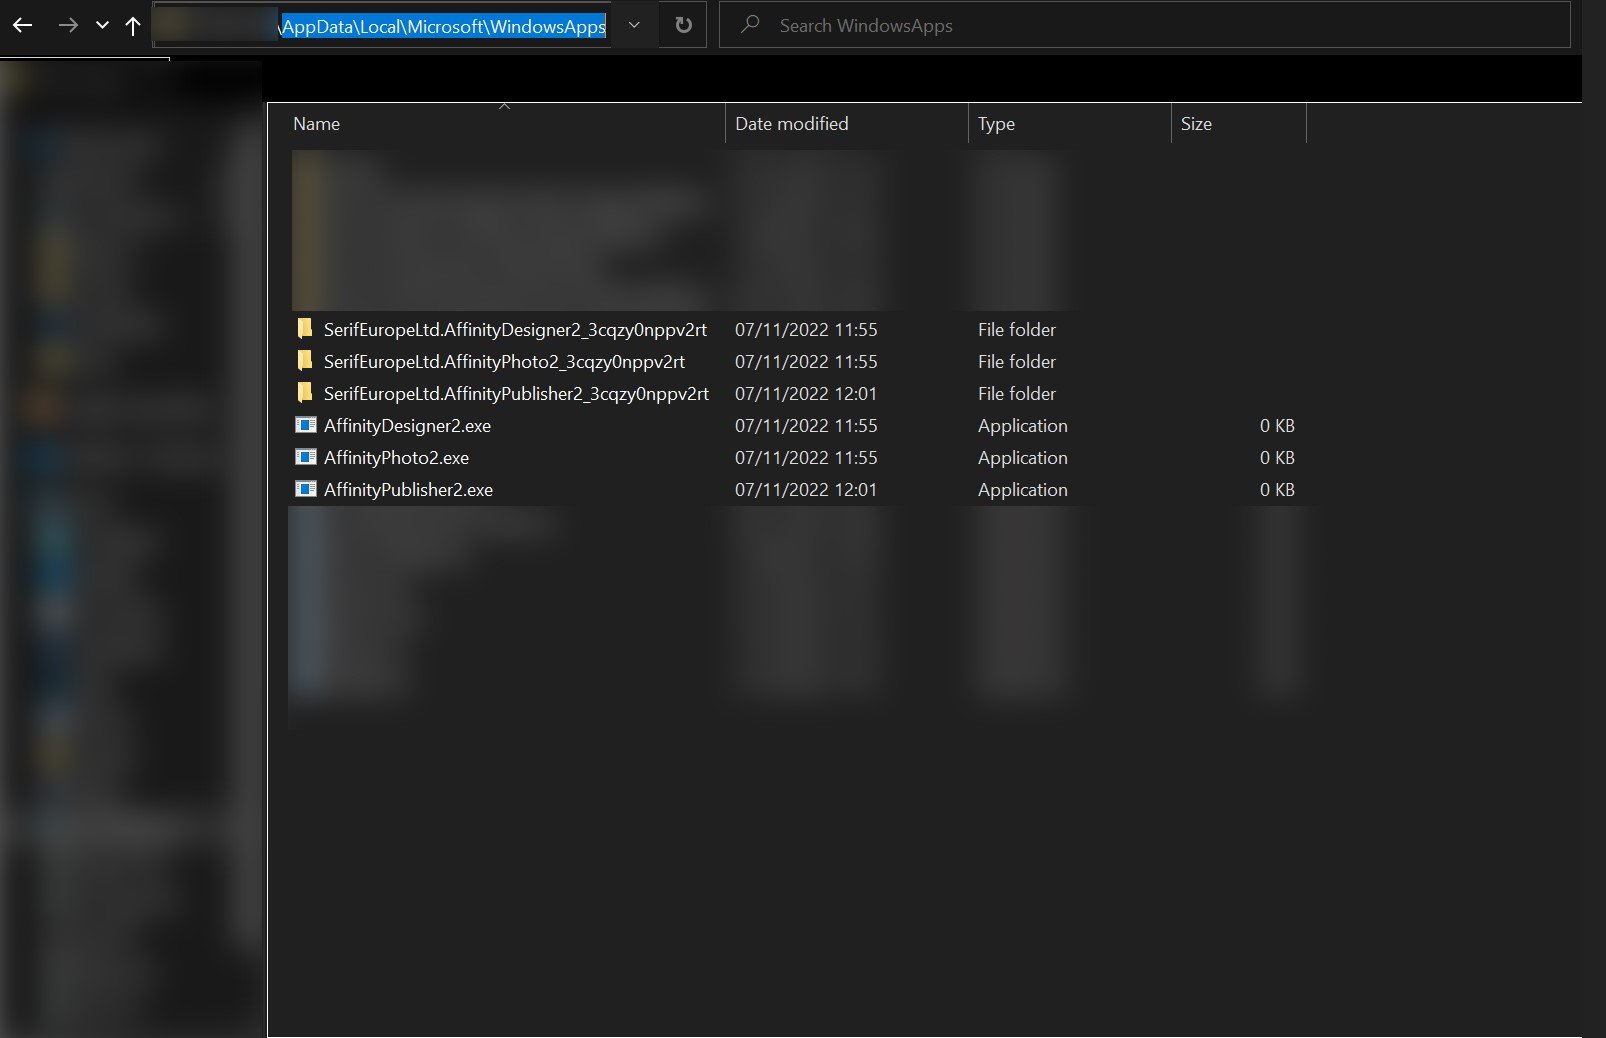Go up one folder level
The image size is (1606, 1038).
click(x=133, y=26)
